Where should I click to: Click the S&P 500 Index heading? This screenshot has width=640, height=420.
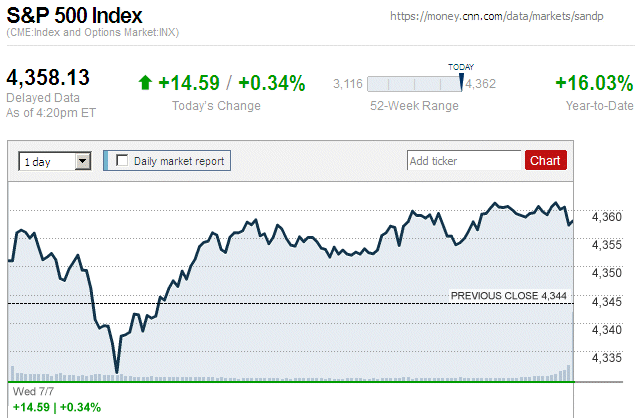75,16
